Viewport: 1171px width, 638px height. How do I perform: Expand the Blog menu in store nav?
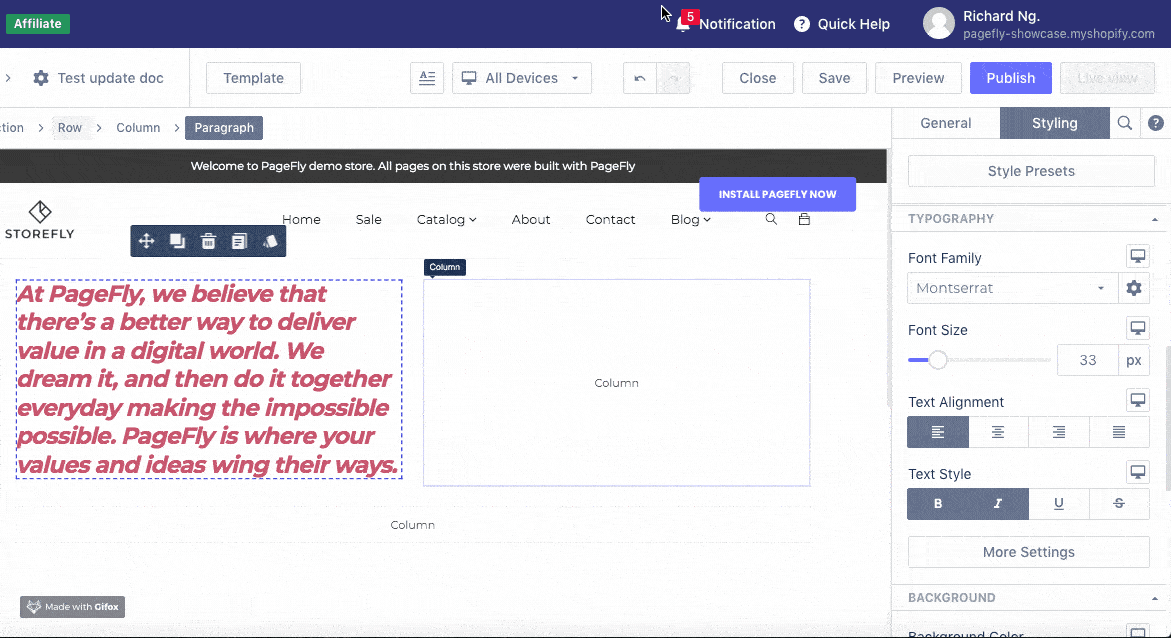click(690, 219)
